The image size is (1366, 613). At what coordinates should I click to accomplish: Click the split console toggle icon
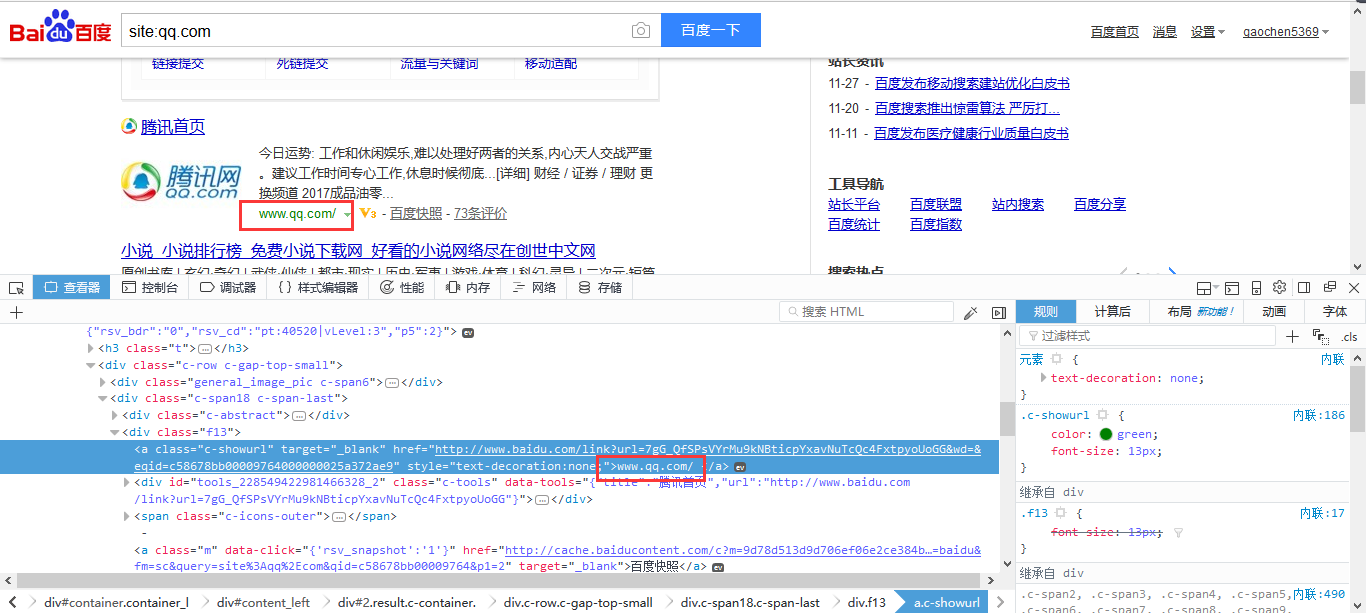pyautogui.click(x=1231, y=288)
